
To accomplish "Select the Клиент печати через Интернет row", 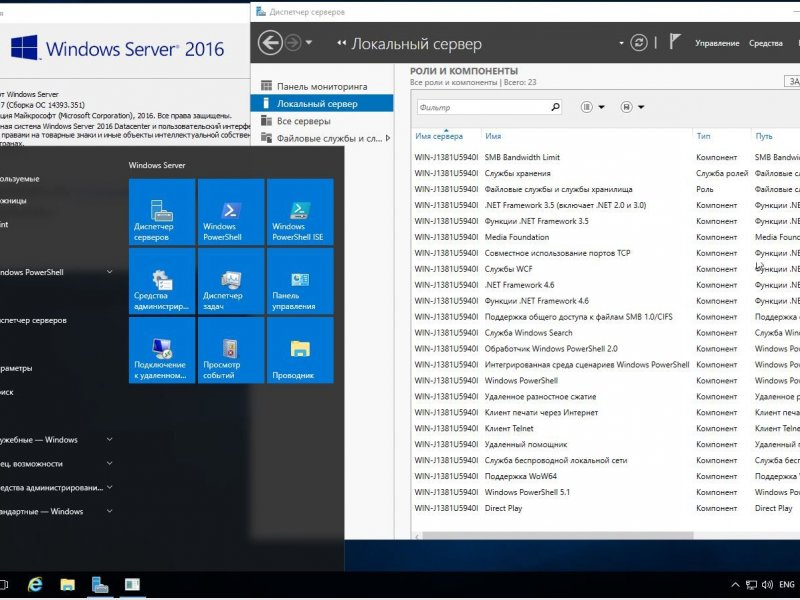I will (x=607, y=412).
